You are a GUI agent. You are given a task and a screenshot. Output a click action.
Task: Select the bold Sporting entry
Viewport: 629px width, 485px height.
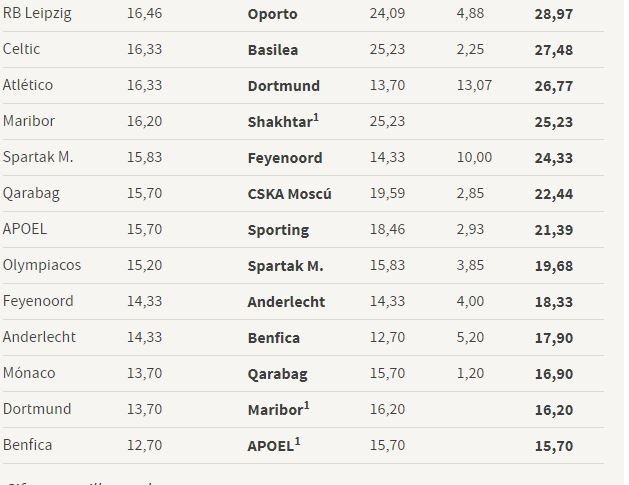click(x=278, y=229)
